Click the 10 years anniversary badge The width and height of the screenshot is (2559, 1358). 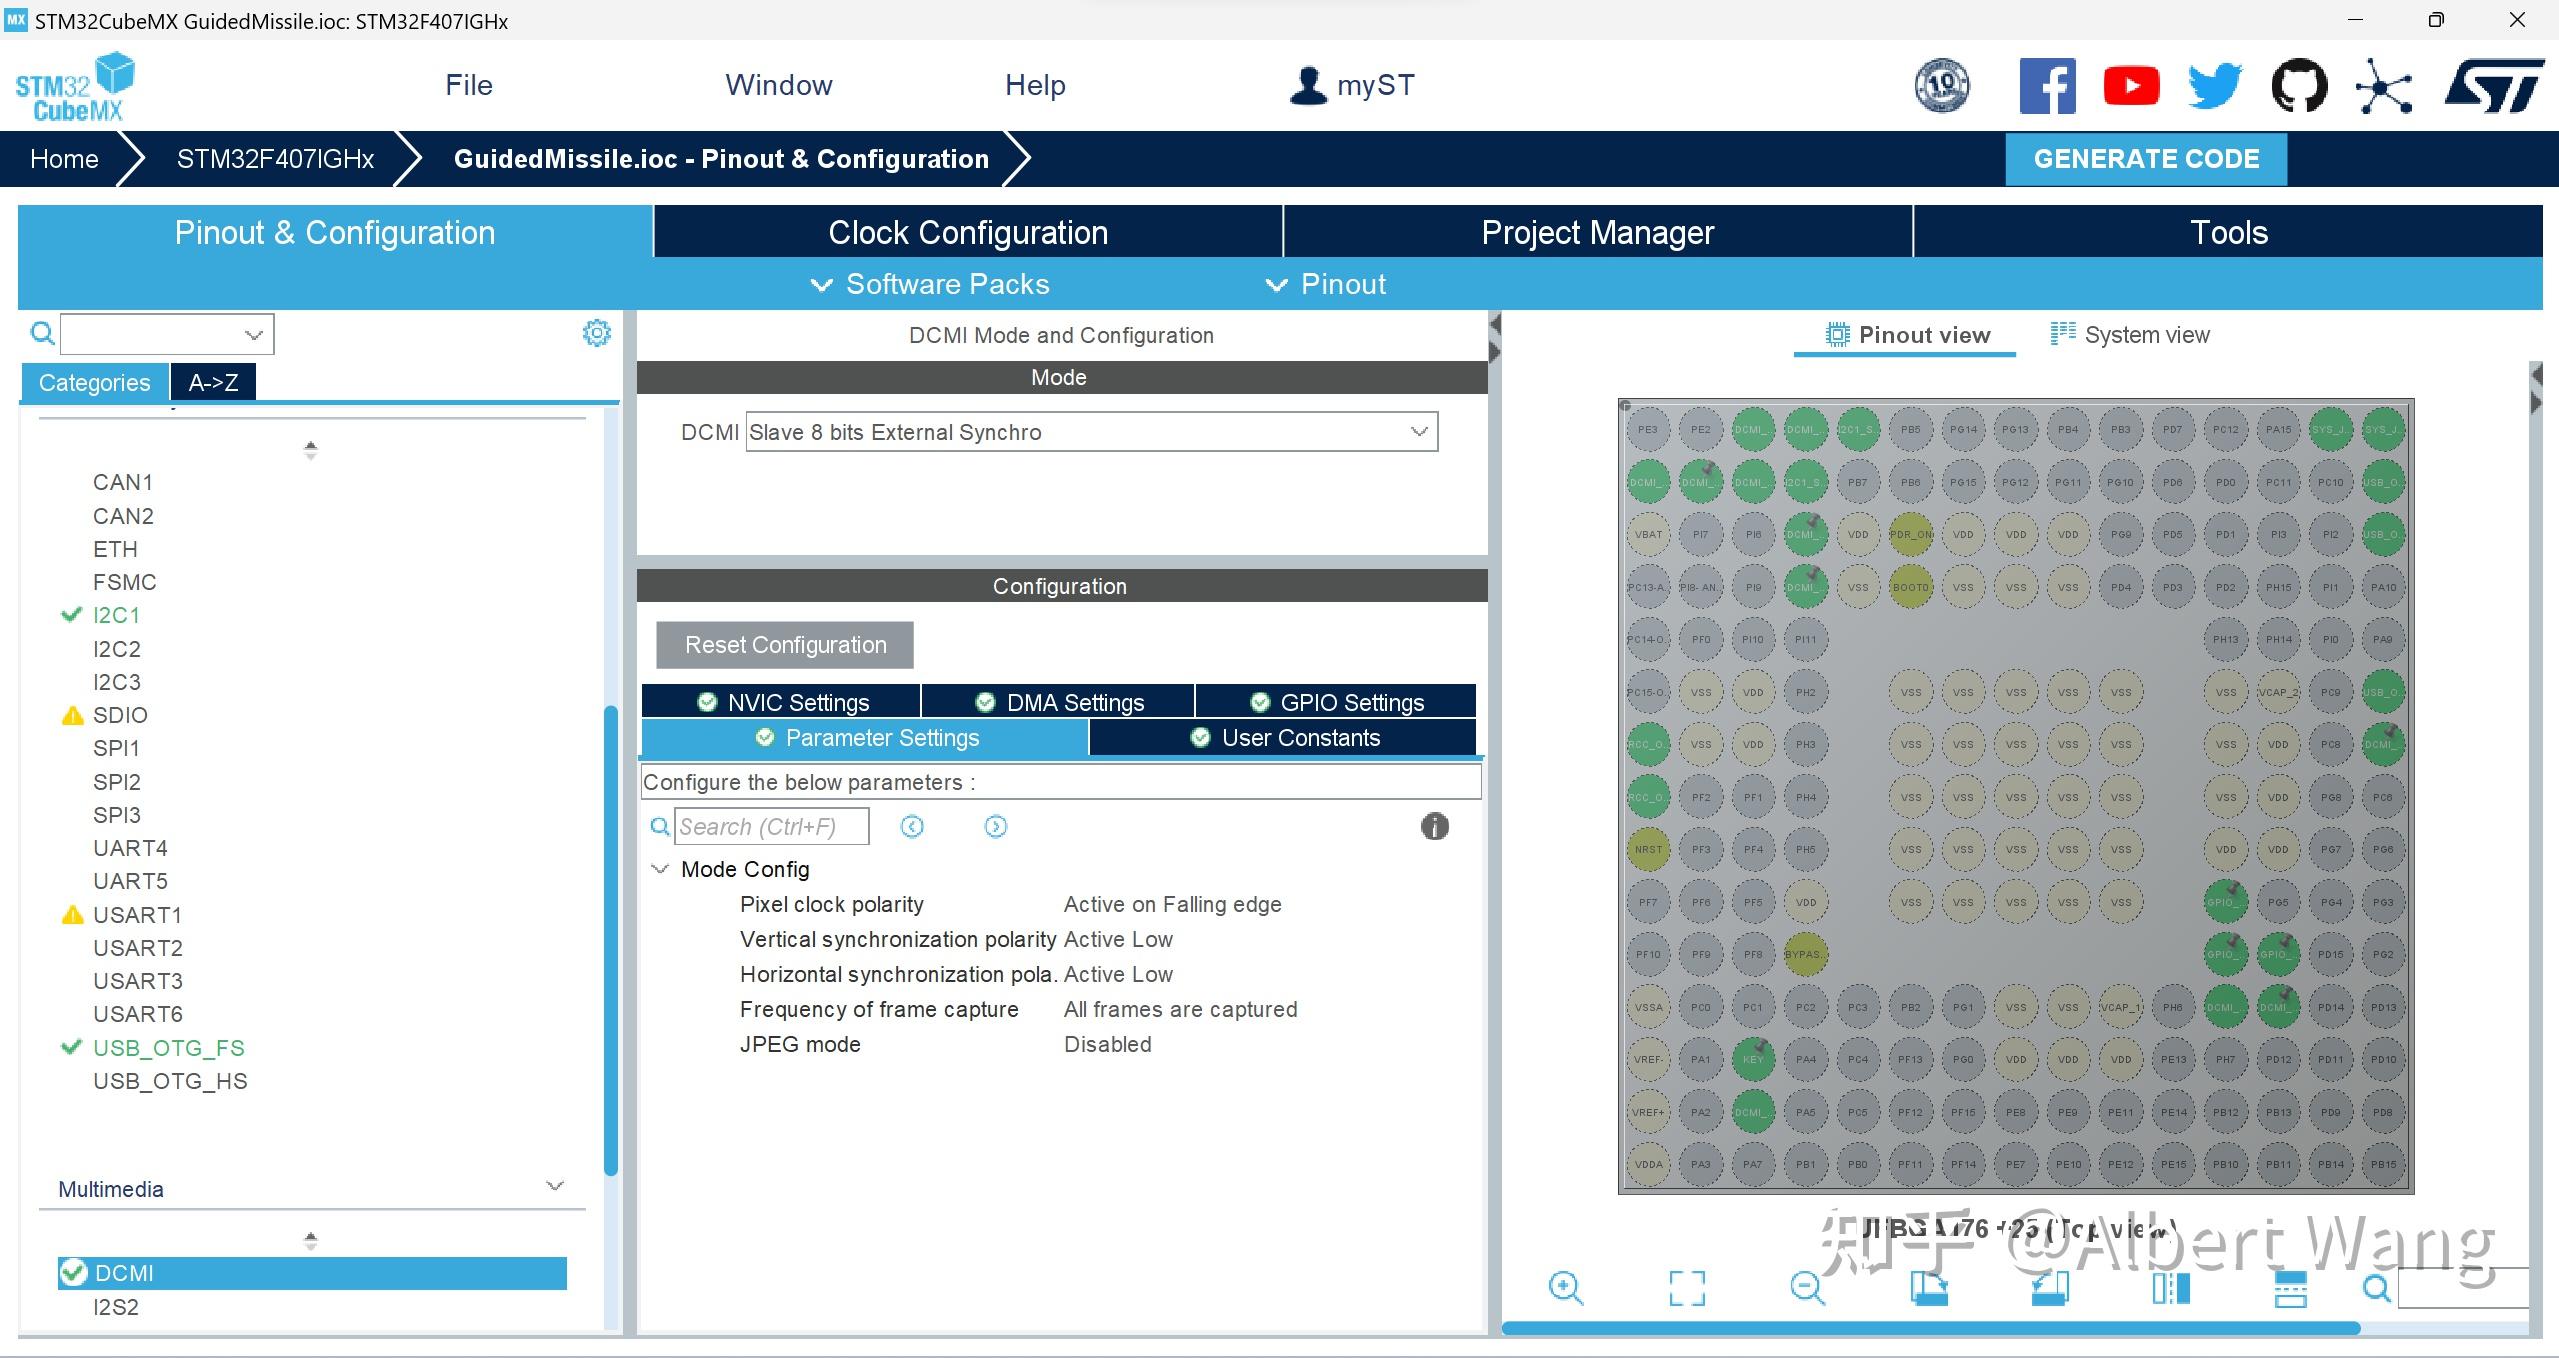1942,85
